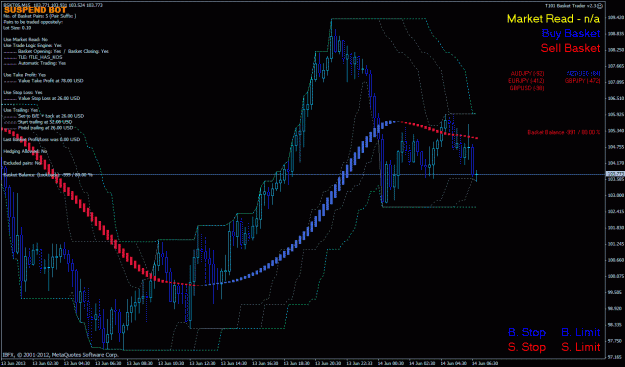Select the EURJPY (-412) pair label

tap(526, 80)
